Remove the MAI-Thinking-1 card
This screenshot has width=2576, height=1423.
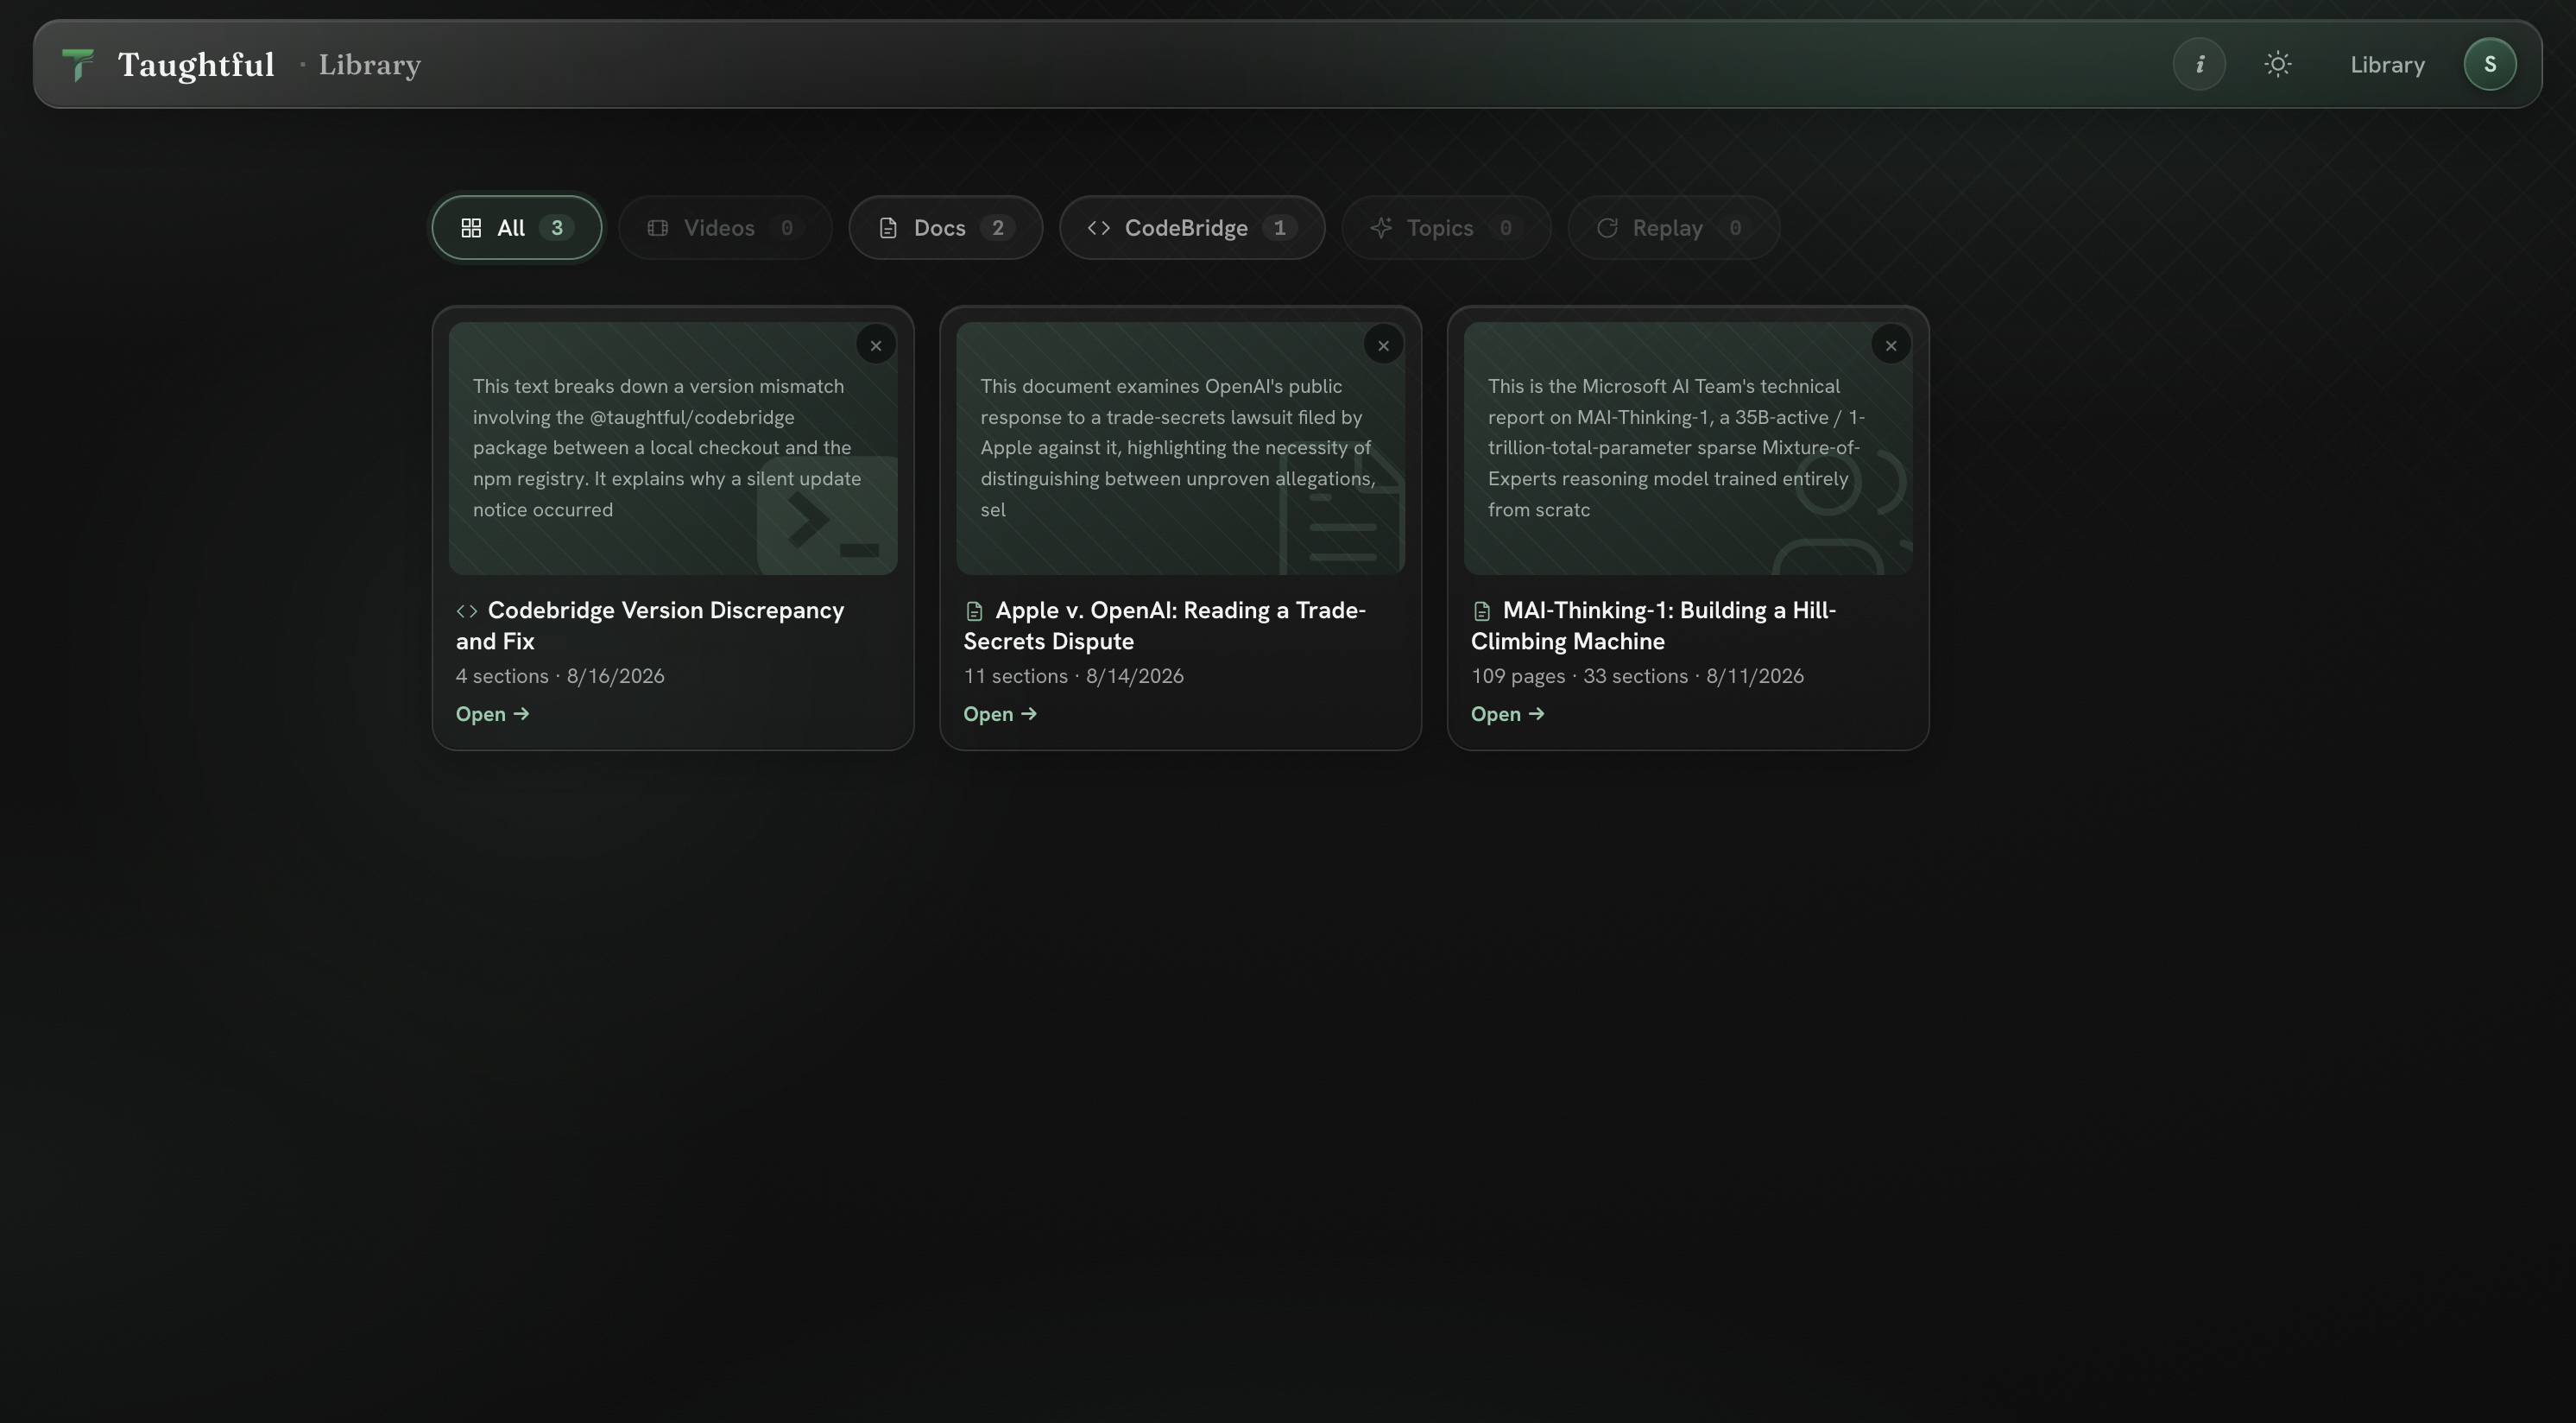(x=1891, y=346)
